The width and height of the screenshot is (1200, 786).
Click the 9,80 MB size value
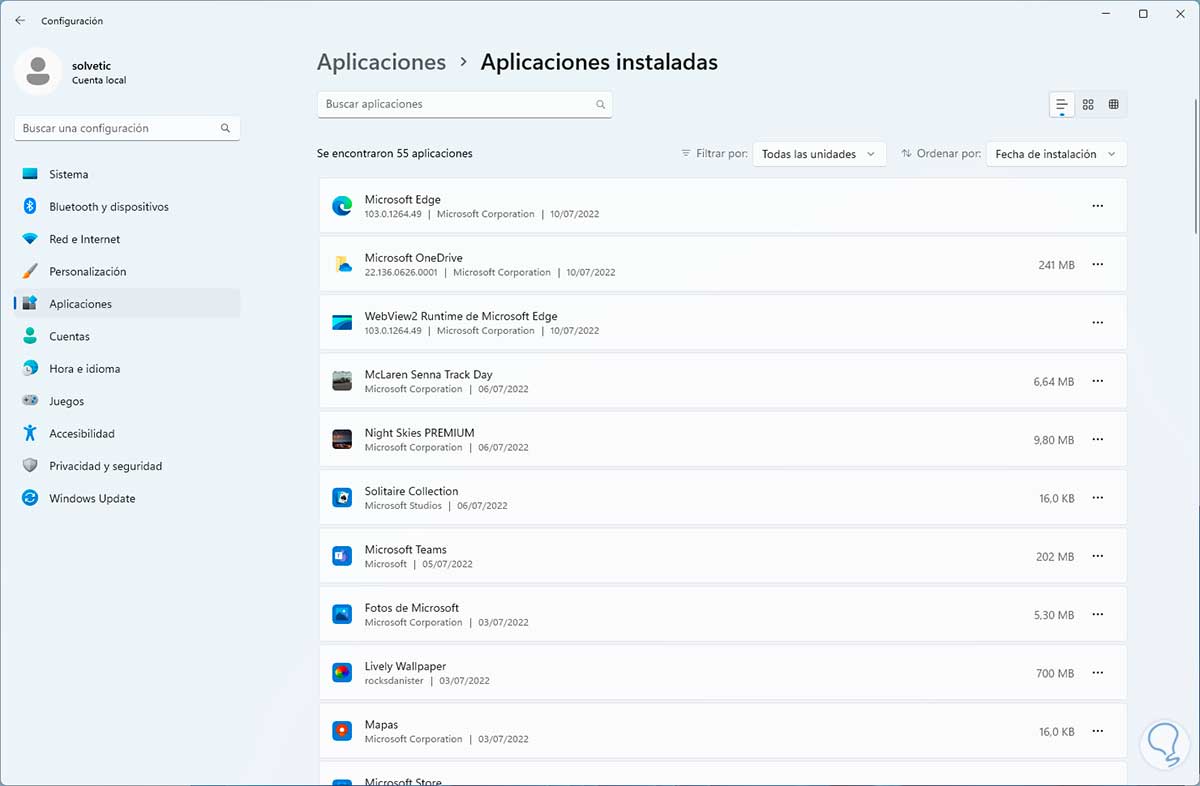[x=1054, y=440]
